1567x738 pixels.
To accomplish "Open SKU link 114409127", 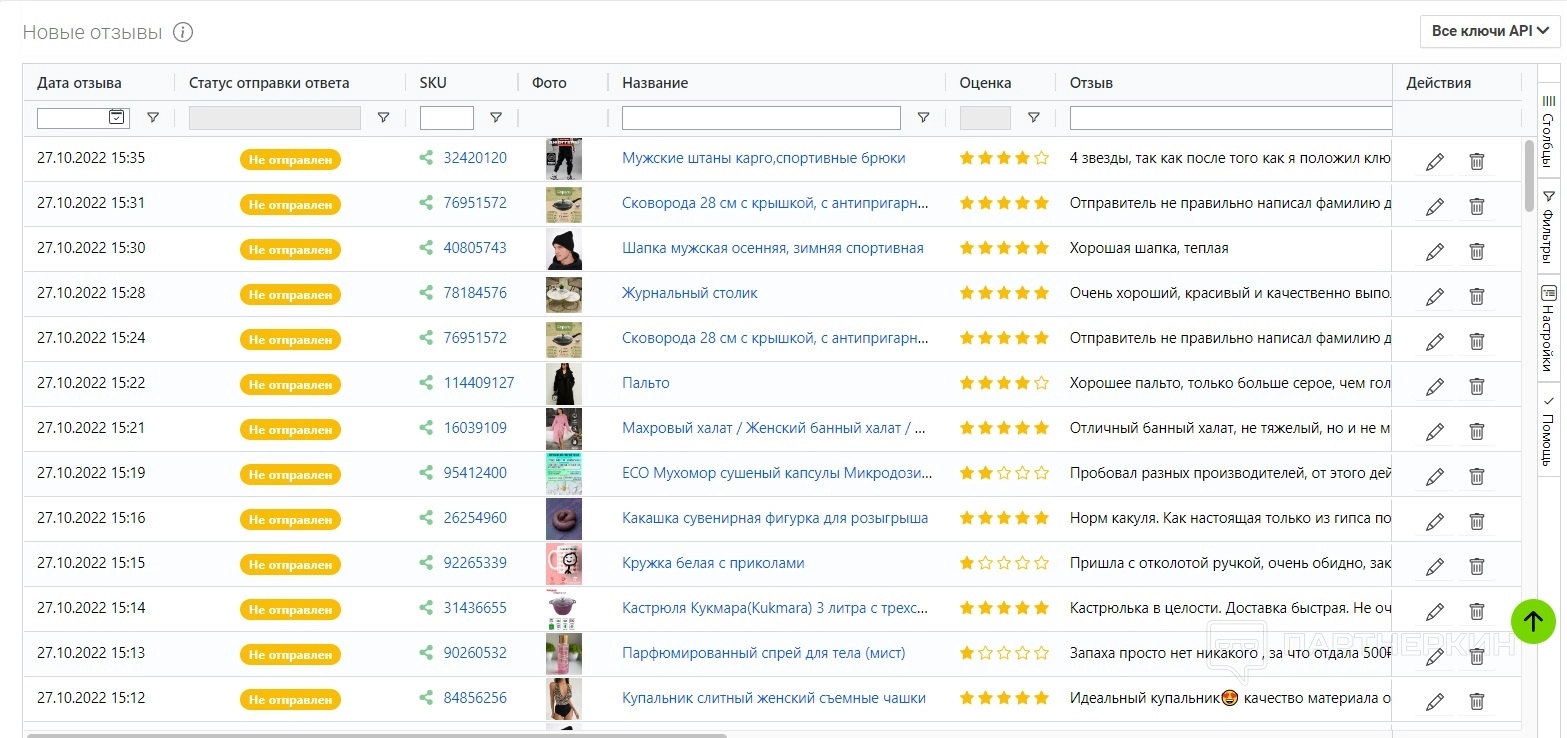I will 479,383.
